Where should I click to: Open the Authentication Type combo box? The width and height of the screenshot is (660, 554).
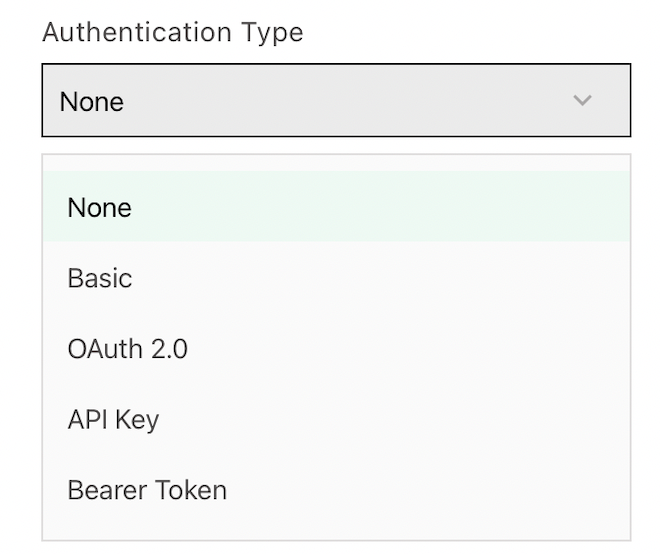point(336,100)
